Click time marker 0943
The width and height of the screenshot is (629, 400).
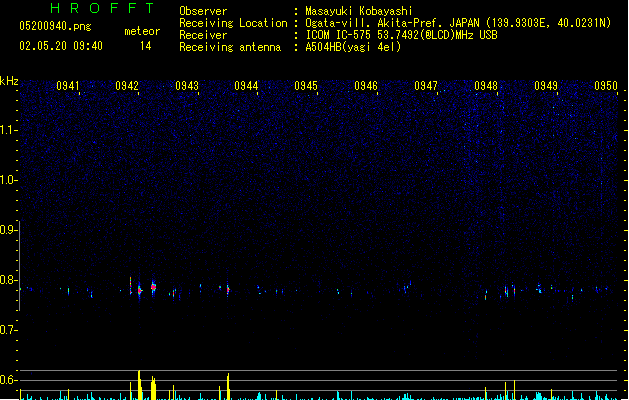(187, 86)
